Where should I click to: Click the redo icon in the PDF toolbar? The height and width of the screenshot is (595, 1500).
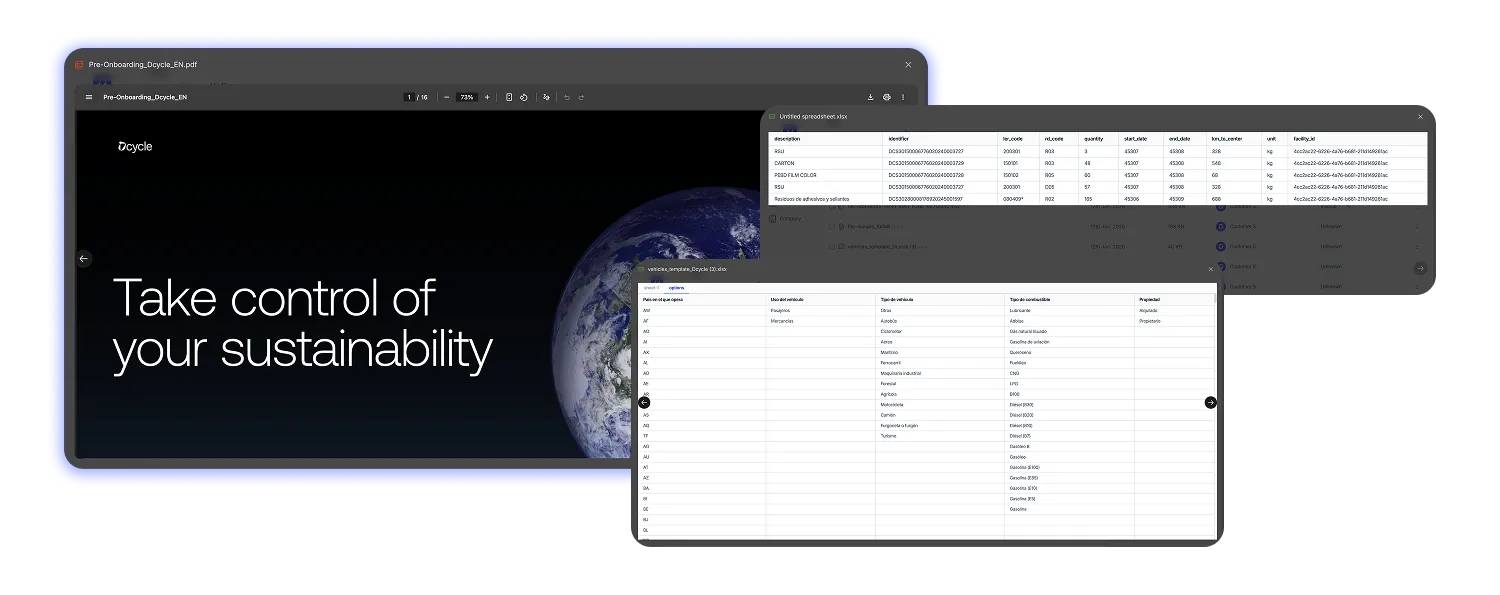582,97
